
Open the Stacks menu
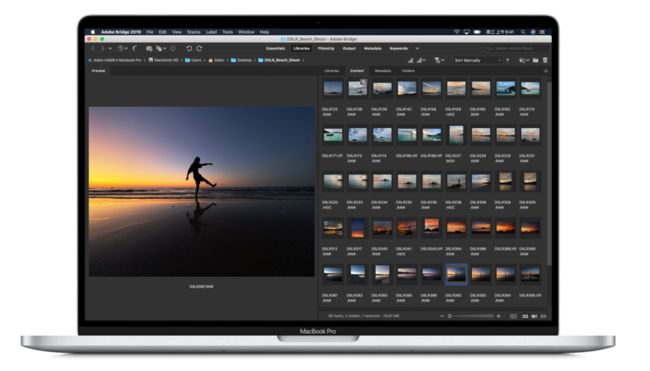194,32
